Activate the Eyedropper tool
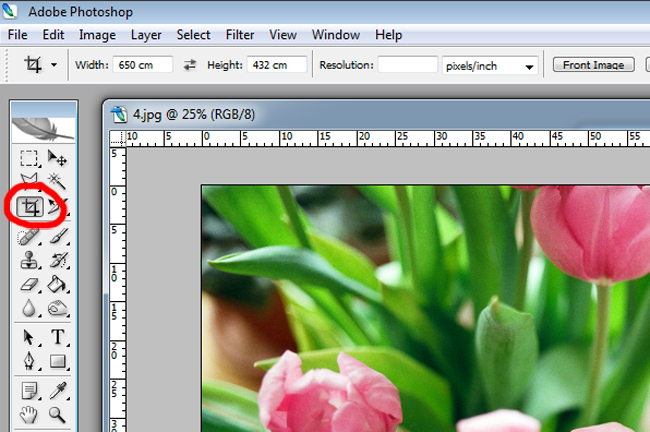 pos(58,390)
